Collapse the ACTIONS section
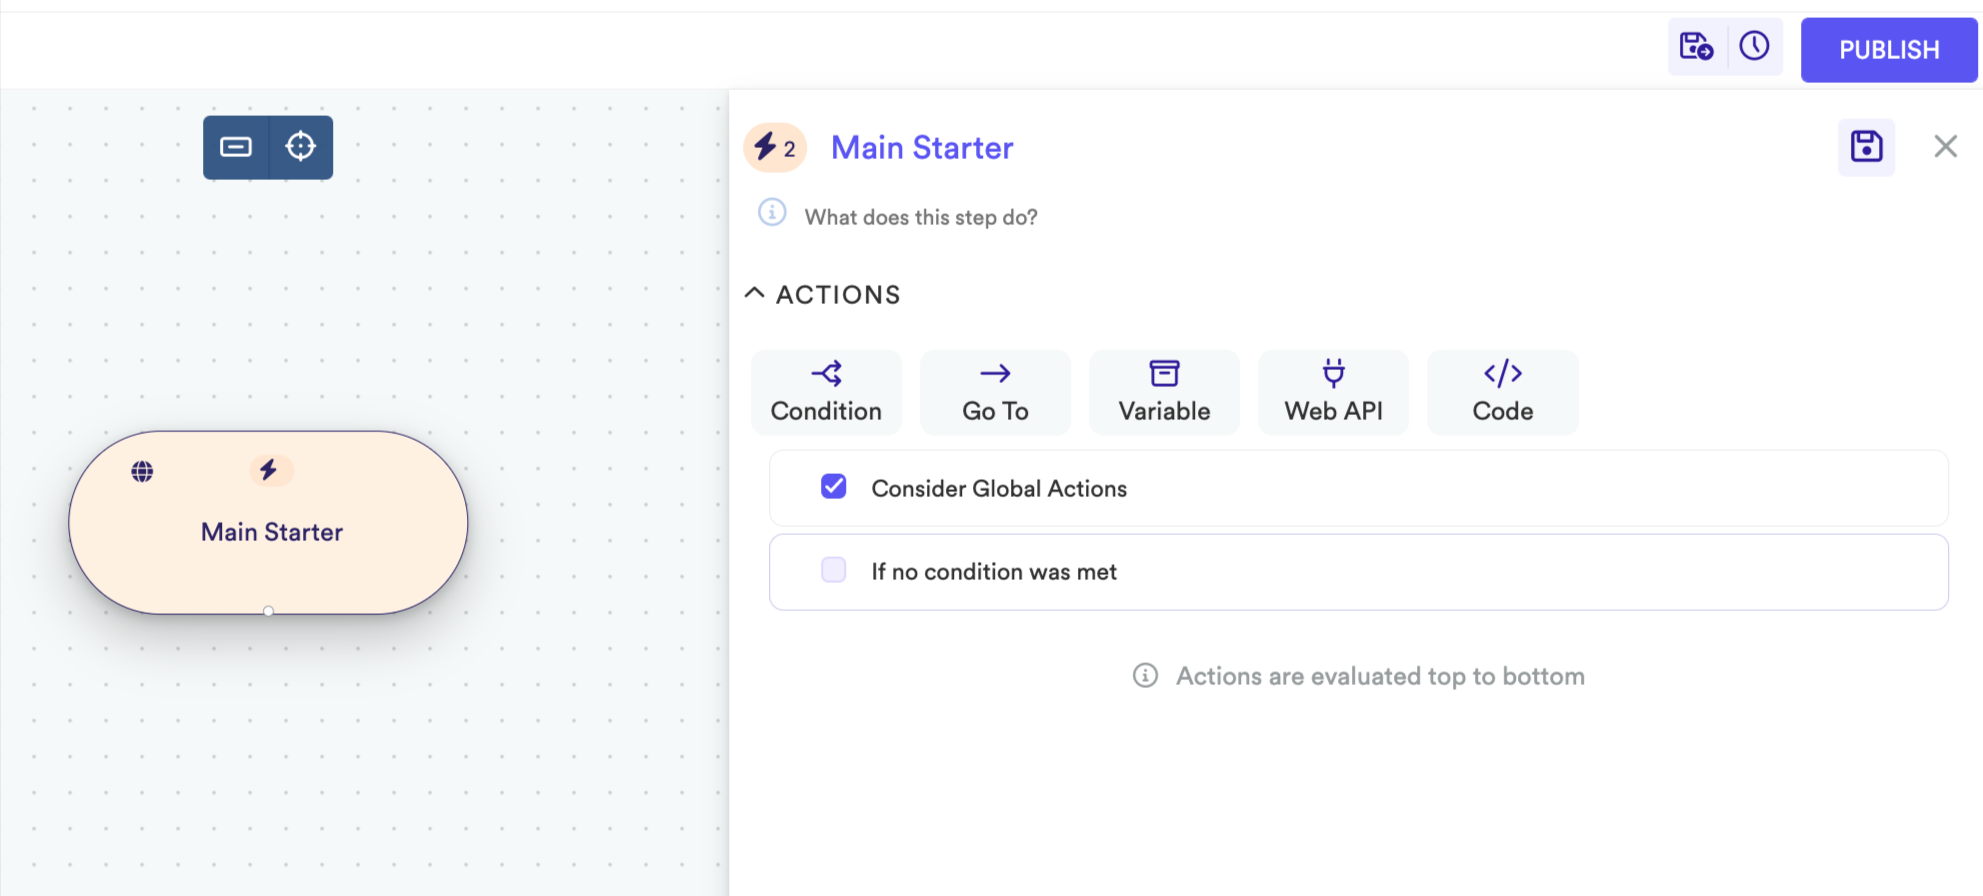This screenshot has height=896, width=1983. point(755,293)
